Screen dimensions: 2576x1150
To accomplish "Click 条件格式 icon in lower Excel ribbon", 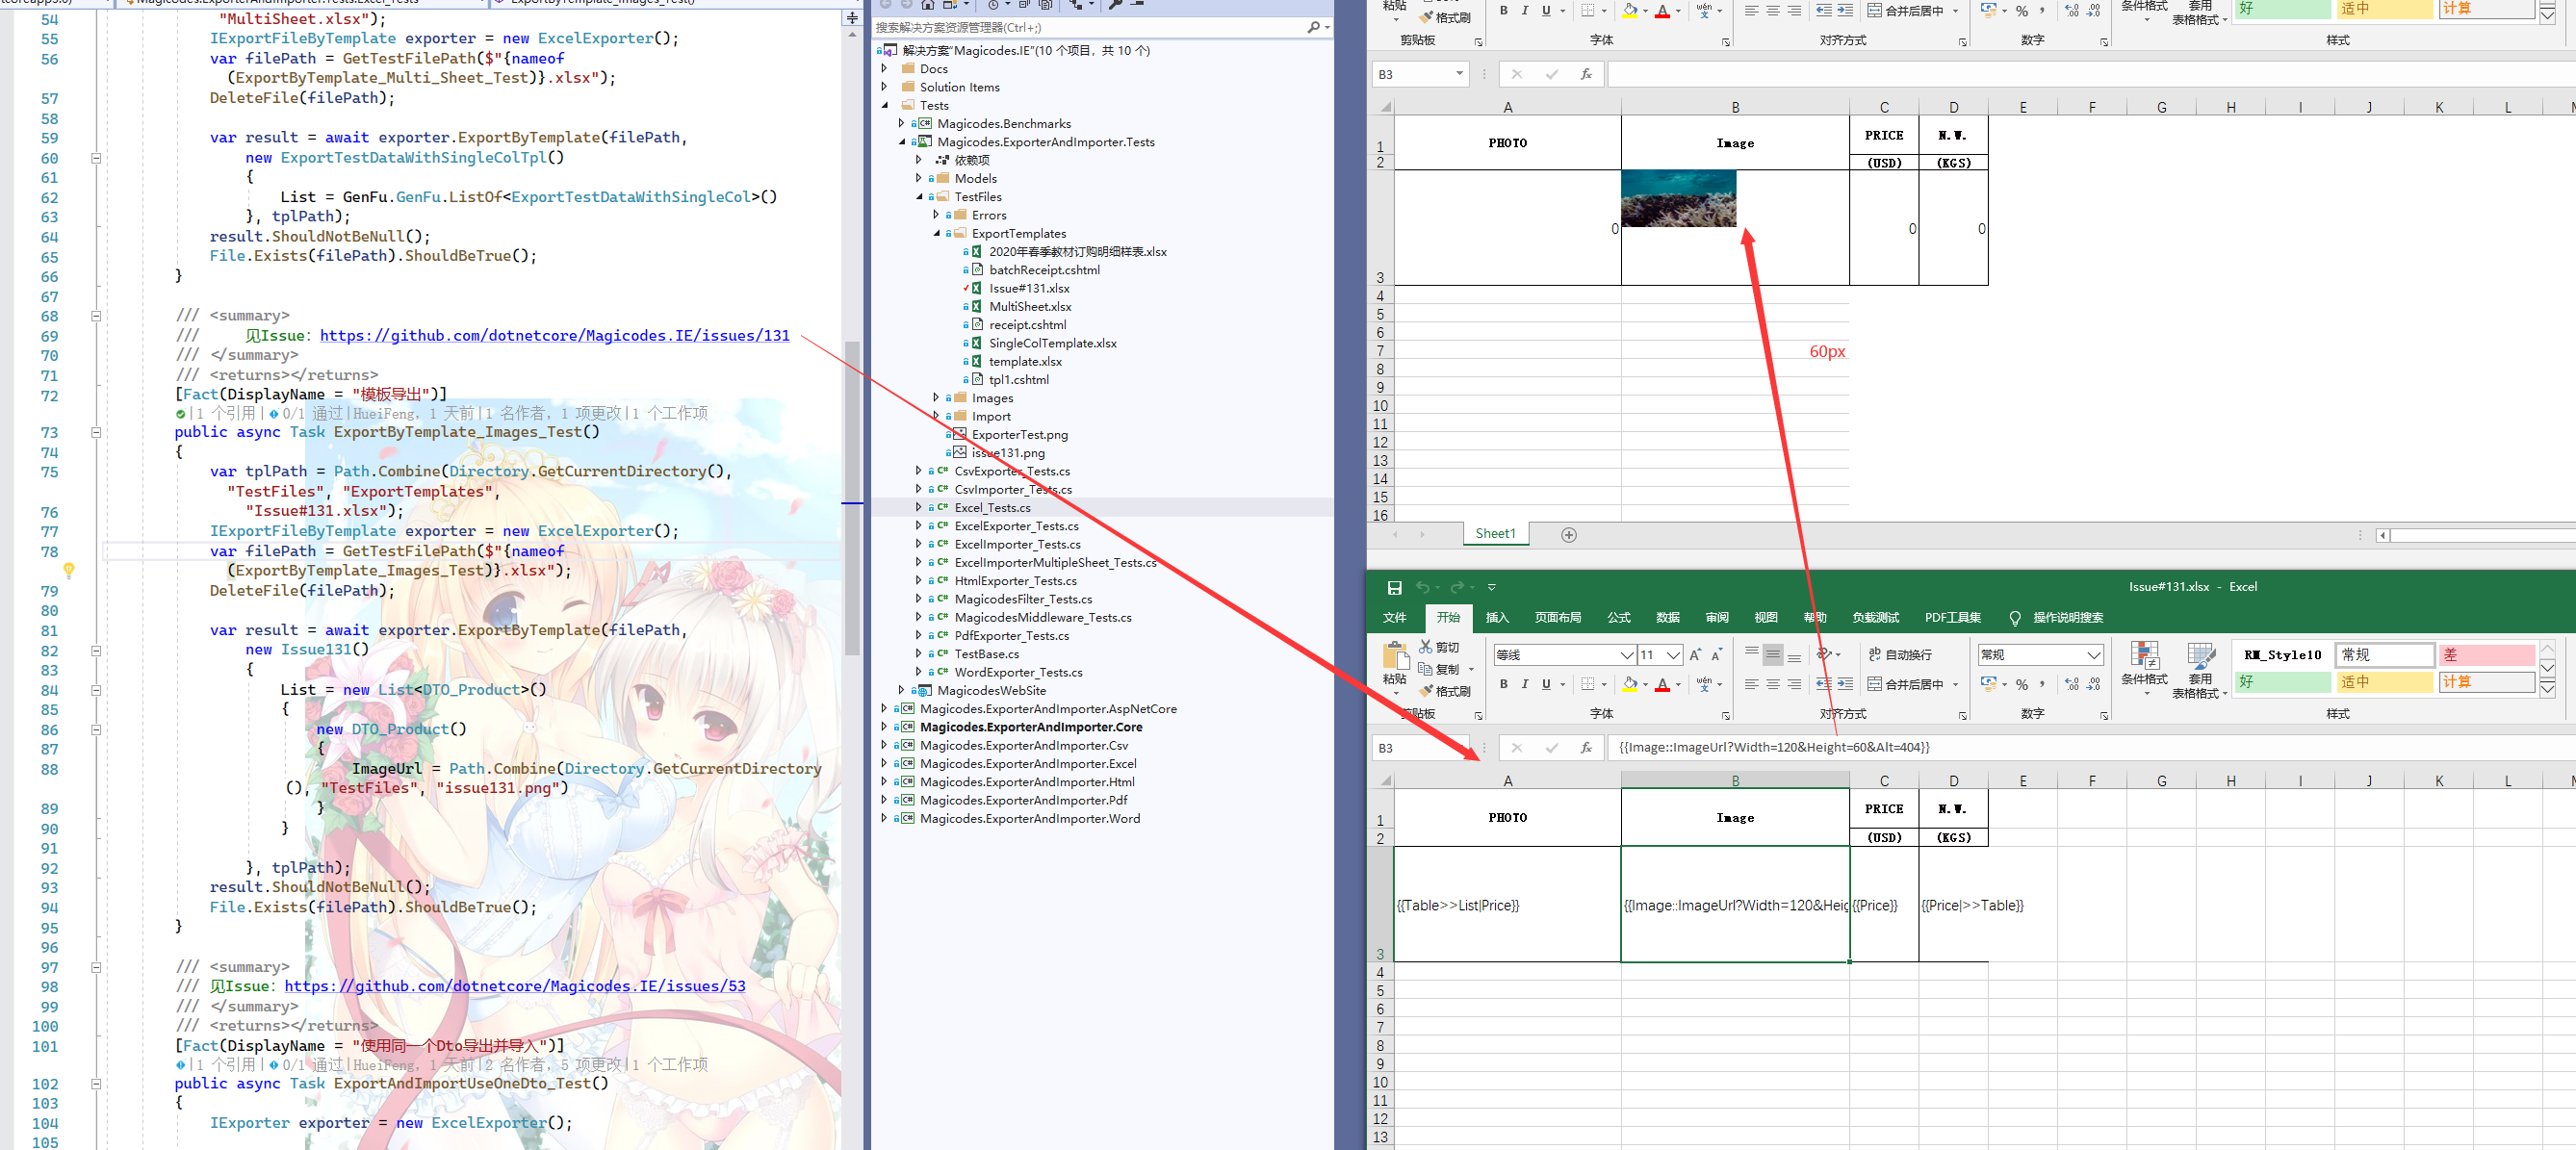I will pos(2144,657).
